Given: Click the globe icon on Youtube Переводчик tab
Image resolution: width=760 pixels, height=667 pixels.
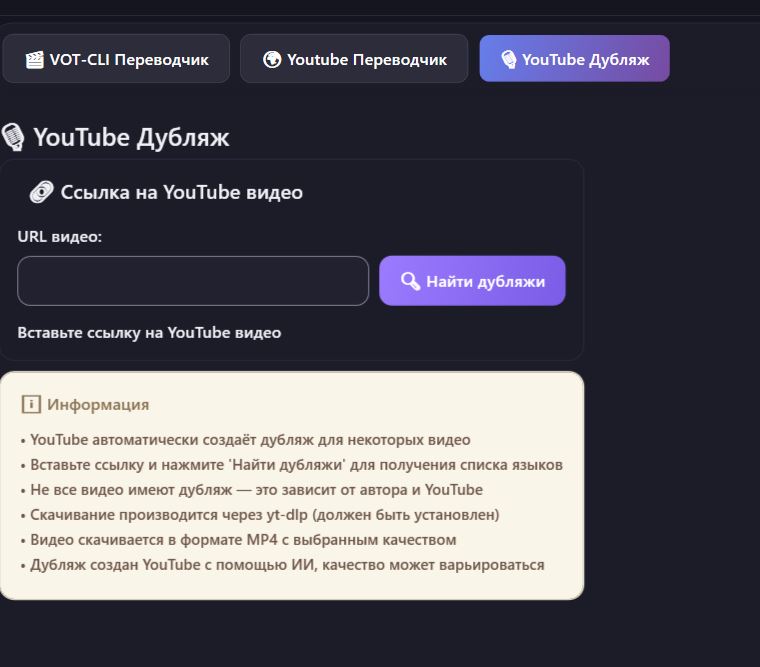Looking at the screenshot, I should point(272,60).
